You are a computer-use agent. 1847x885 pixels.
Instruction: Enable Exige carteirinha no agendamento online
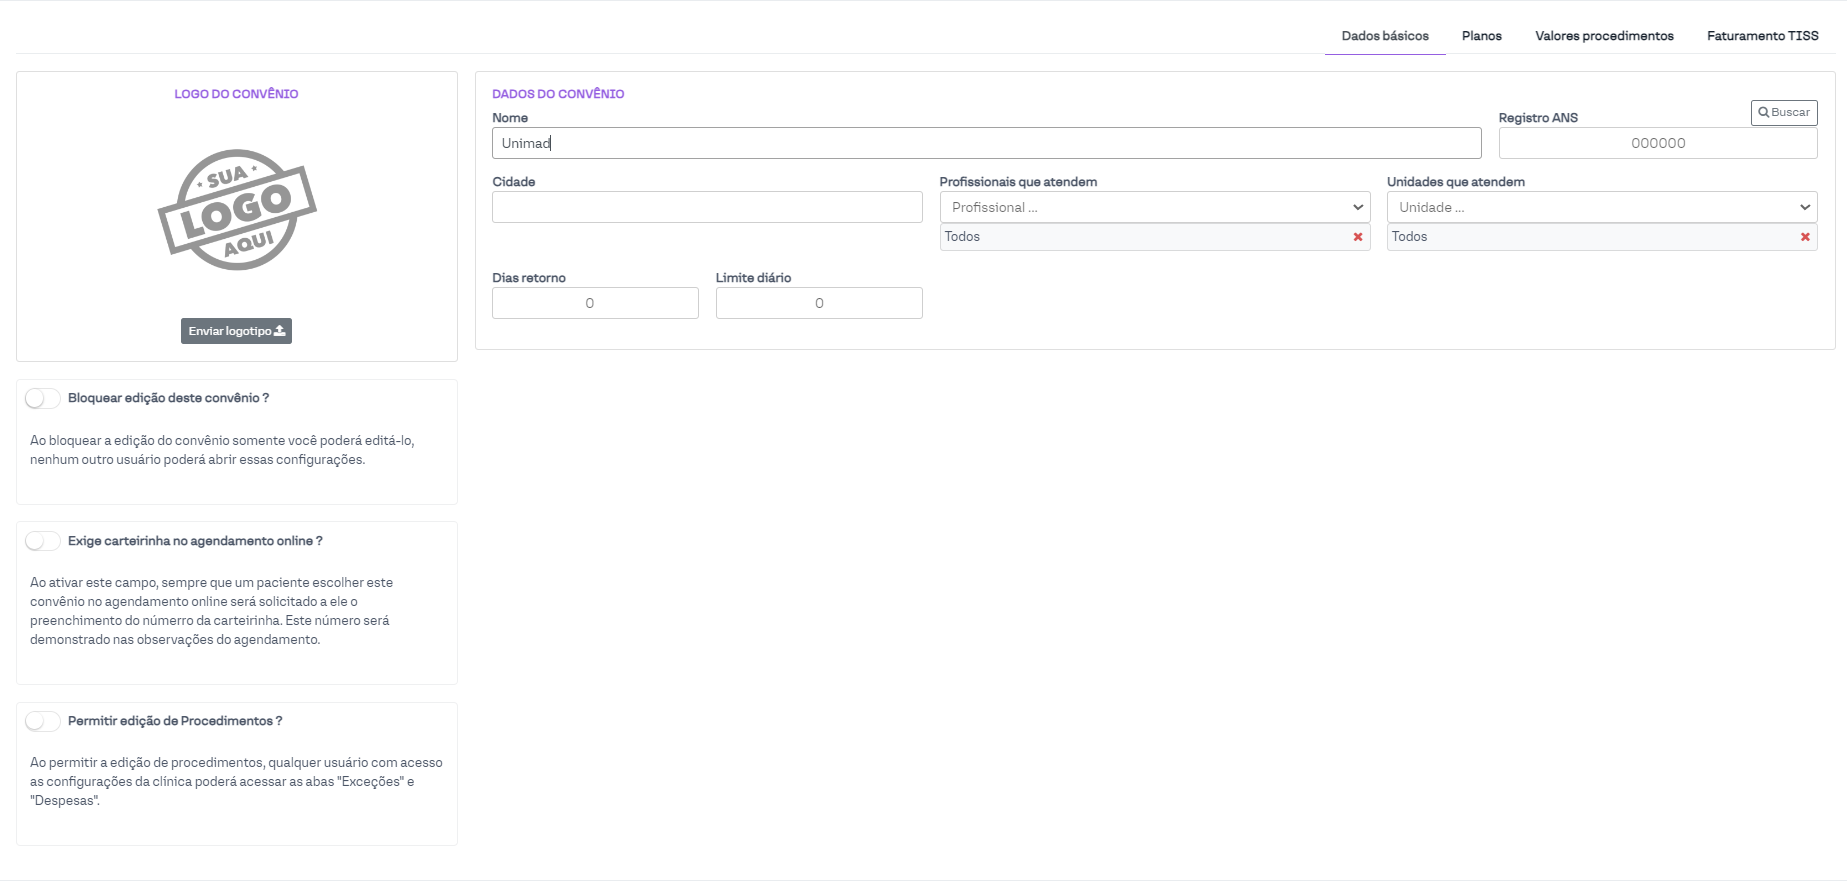click(43, 541)
